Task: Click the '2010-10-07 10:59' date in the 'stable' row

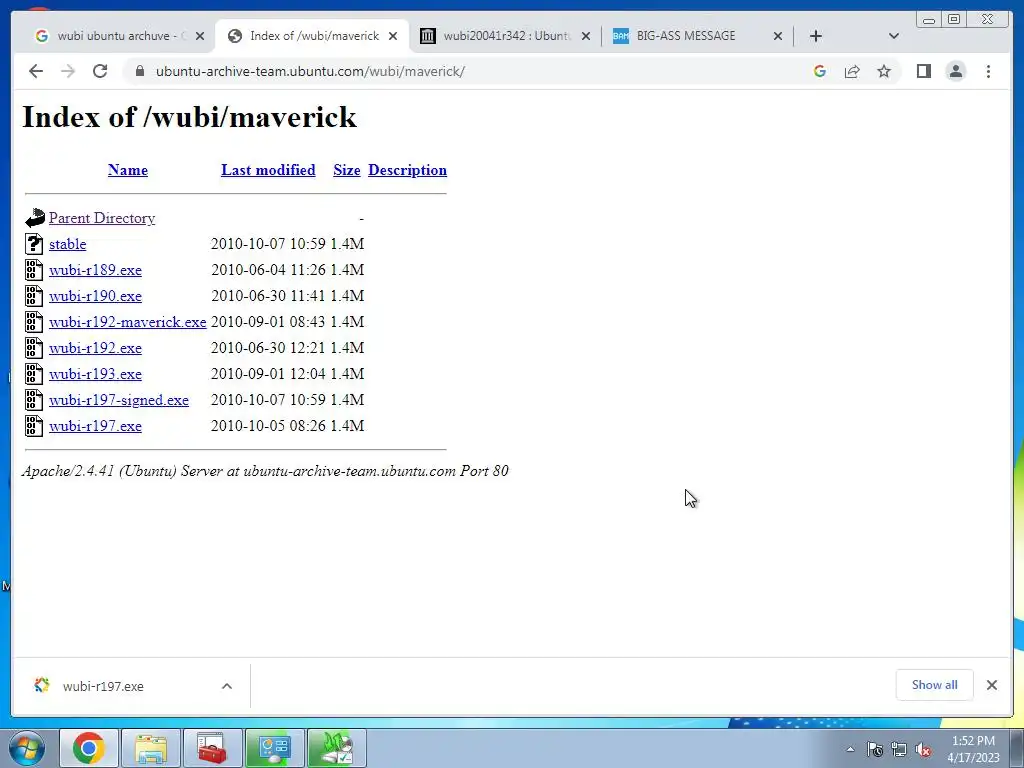Action: [268, 244]
